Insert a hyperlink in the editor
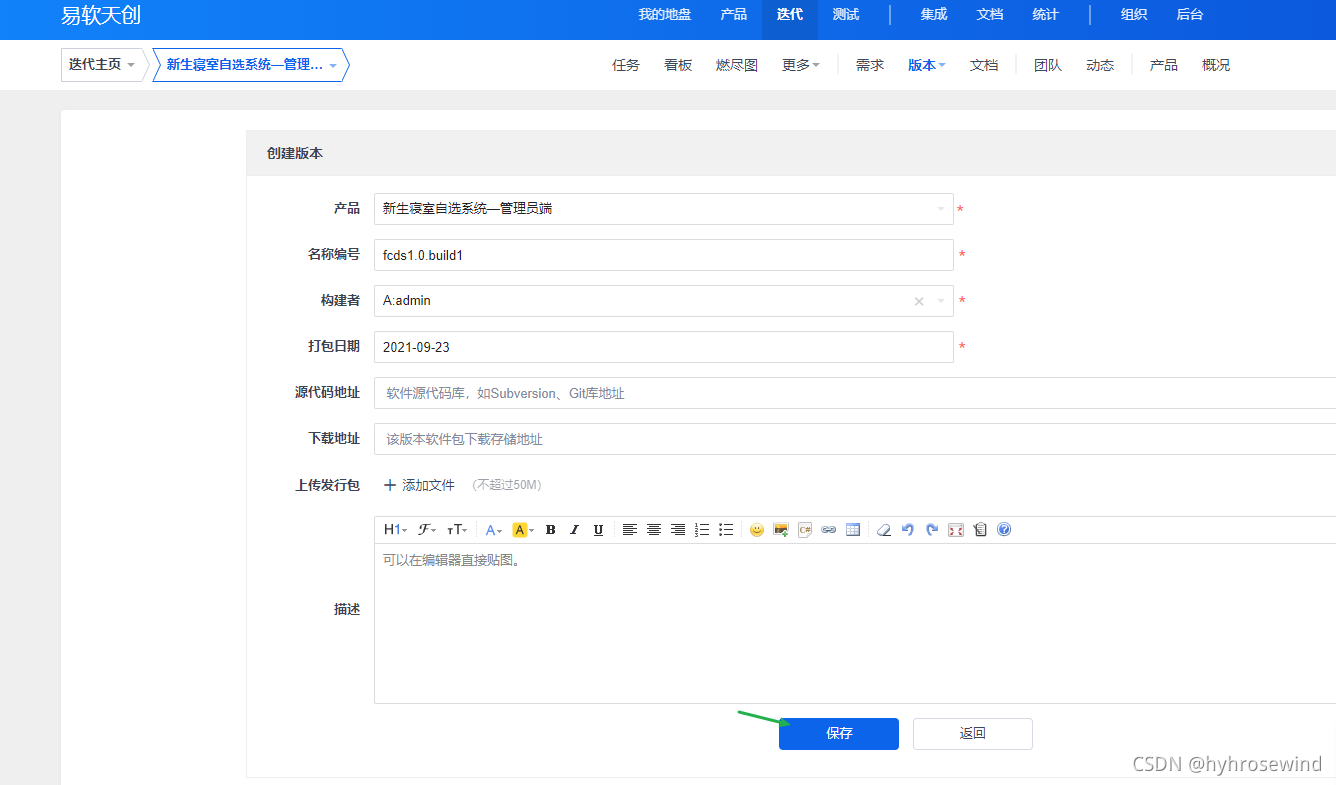Image resolution: width=1336 pixels, height=785 pixels. [x=829, y=530]
